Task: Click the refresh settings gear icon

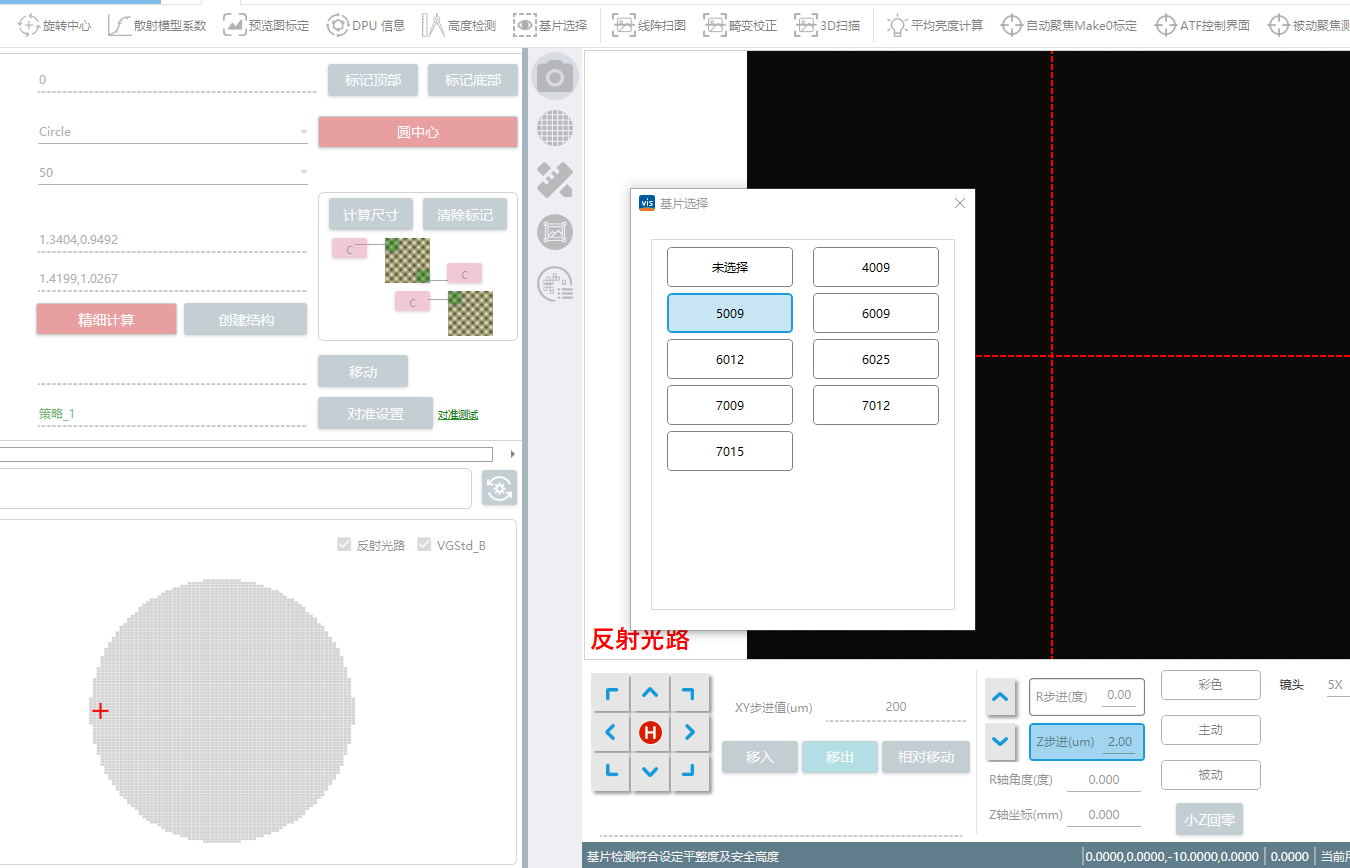Action: tap(500, 489)
